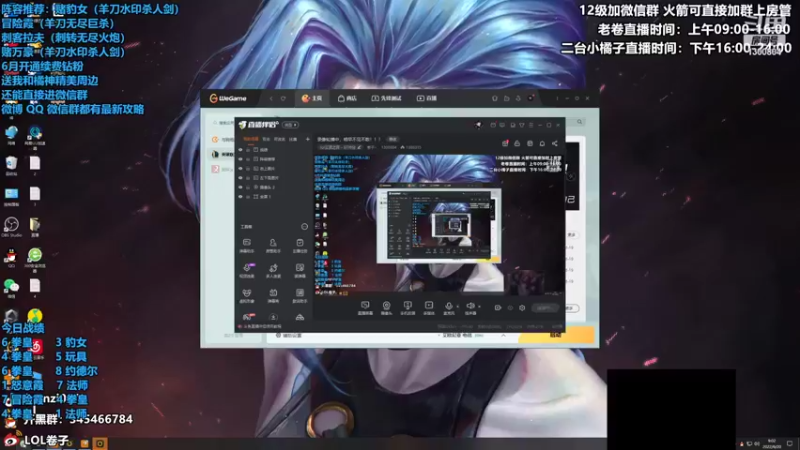Viewport: 800px width, 450px height.
Task: Open the OBS Studio desktop shortcut
Action: coord(11,227)
